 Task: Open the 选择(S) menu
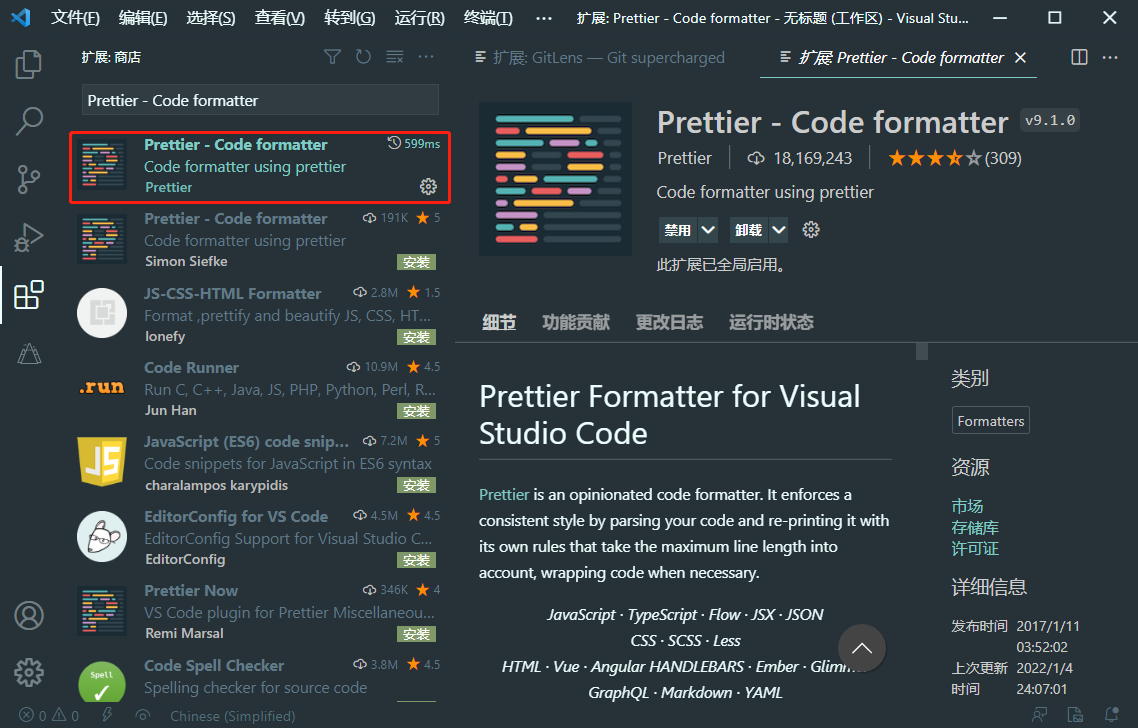(x=210, y=18)
